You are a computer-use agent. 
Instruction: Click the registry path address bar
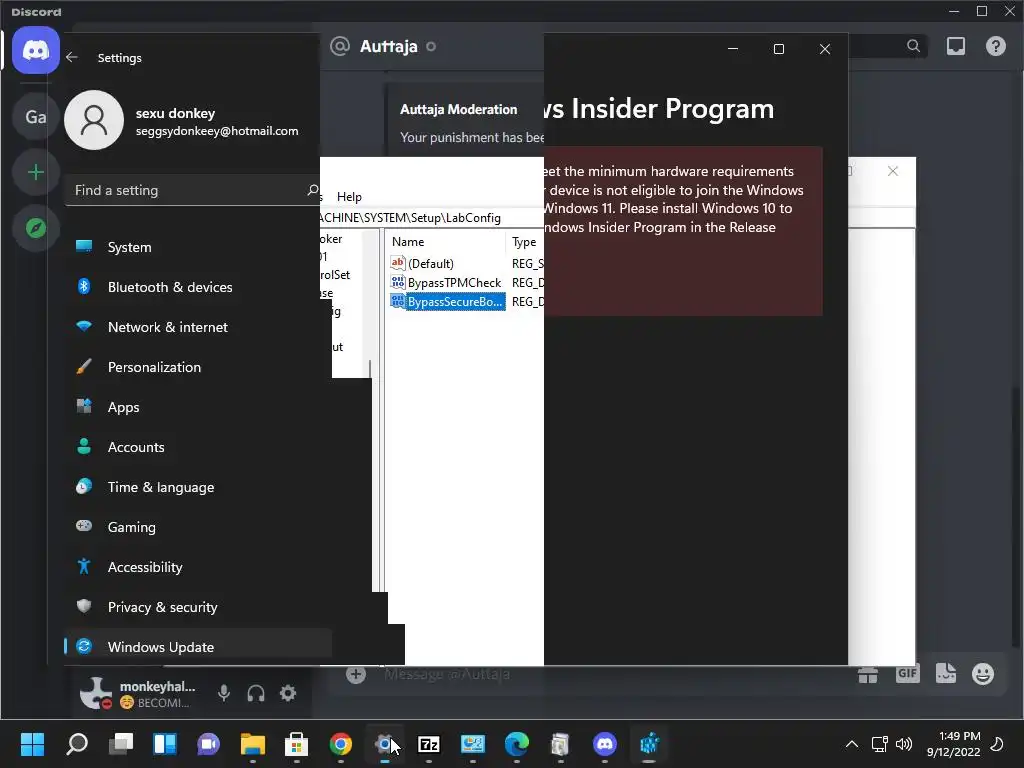coord(431,217)
